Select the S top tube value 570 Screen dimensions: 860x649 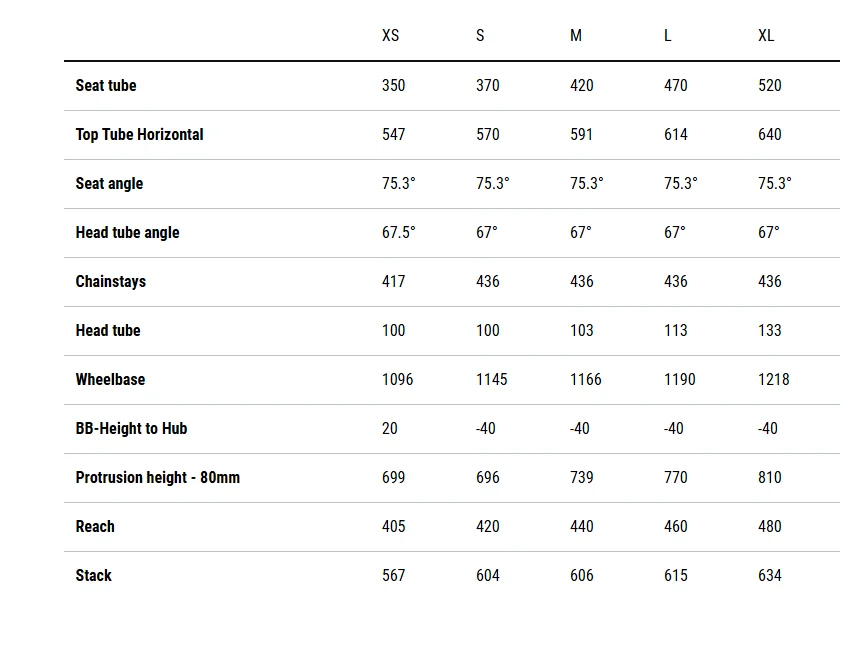click(x=488, y=134)
